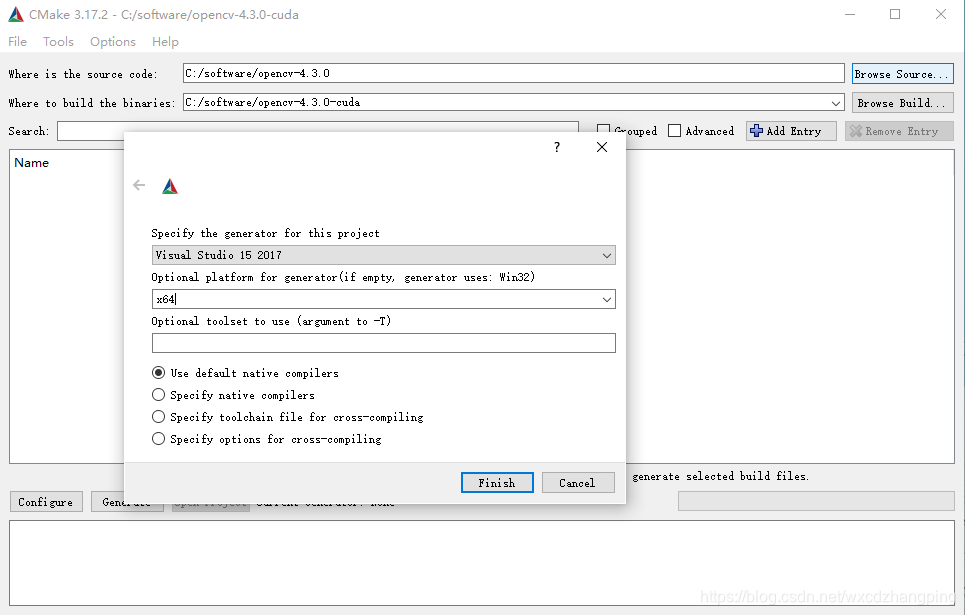Close the generator dialog with X
965x615 pixels.
(602, 147)
